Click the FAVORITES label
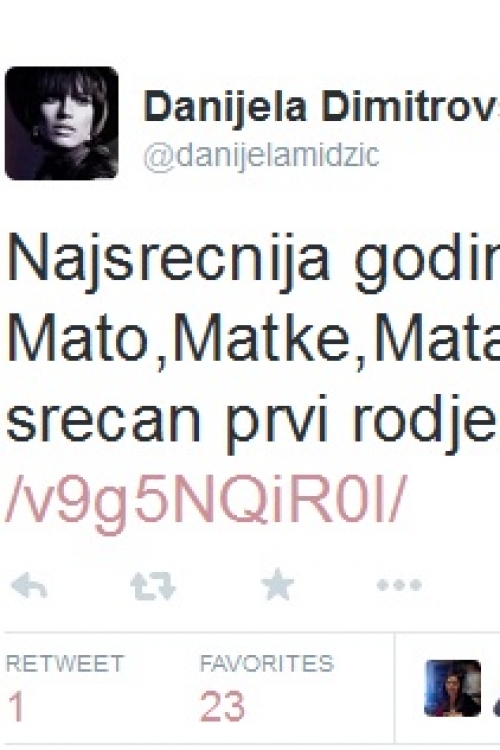Viewport: 500px width, 750px height. click(x=267, y=663)
